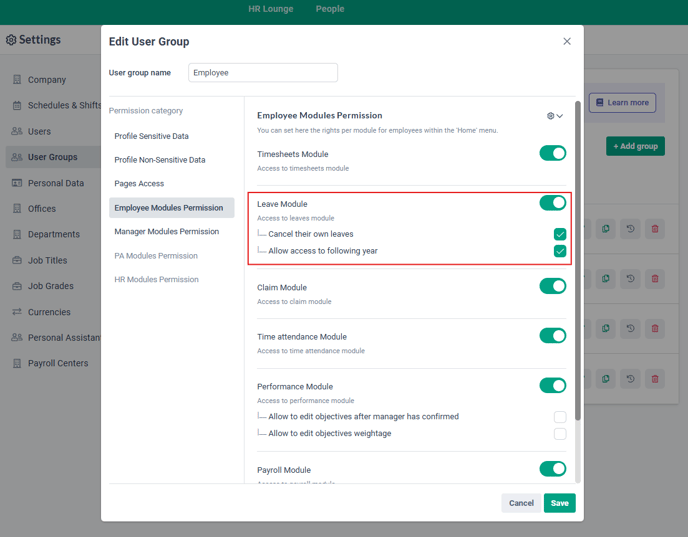Check Allow to edit objectives after manager confirmed
The width and height of the screenshot is (688, 537).
click(560, 417)
